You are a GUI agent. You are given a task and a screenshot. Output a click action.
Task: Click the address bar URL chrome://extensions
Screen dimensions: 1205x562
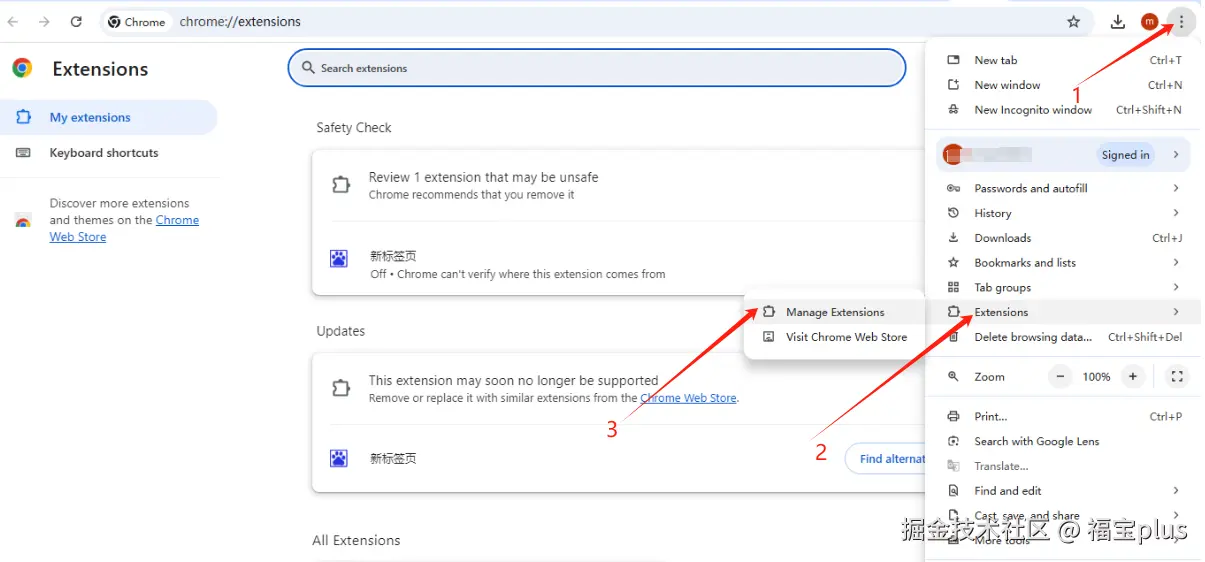pyautogui.click(x=240, y=21)
